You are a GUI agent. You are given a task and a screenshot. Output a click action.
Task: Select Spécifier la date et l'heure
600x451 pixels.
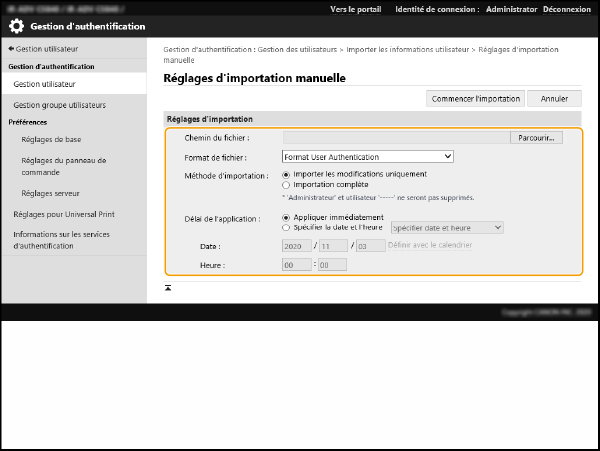click(x=287, y=227)
